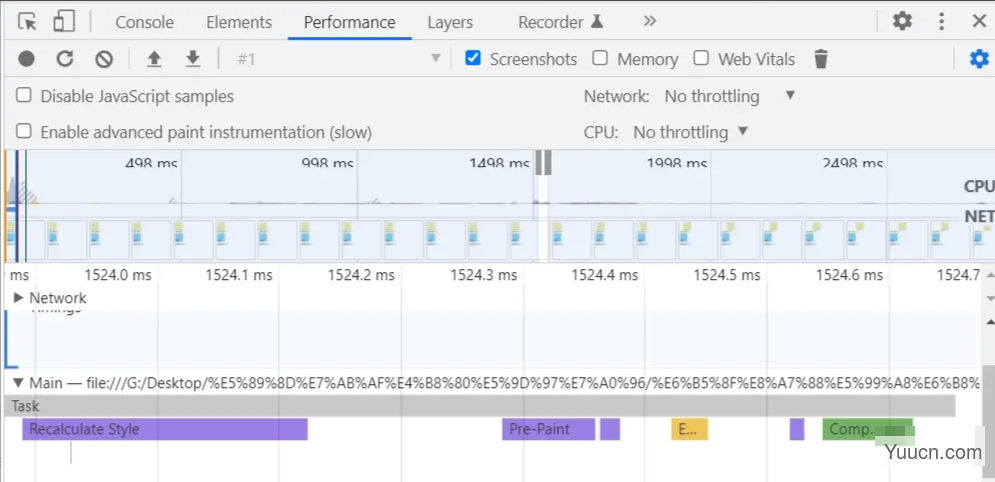Click the 1524.4 ms ruler mark

pos(604,275)
